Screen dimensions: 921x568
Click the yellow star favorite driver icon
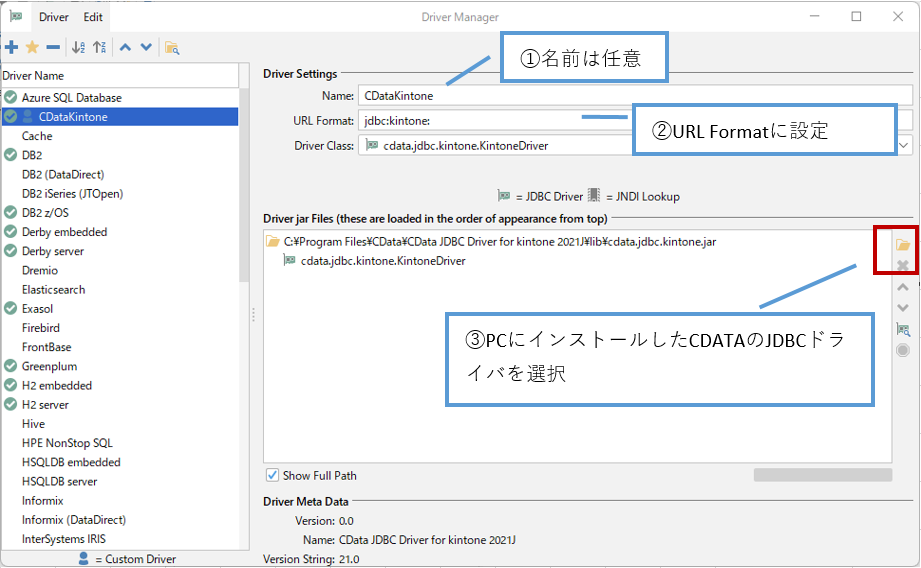tap(32, 47)
